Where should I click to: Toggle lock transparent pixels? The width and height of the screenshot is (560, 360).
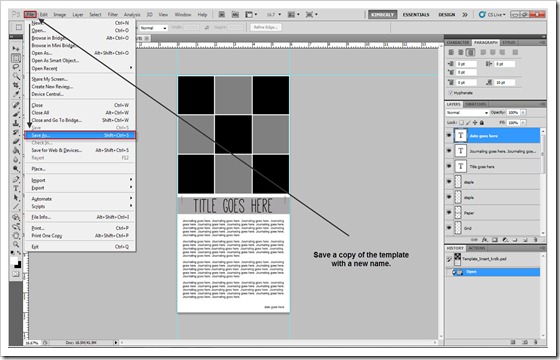461,122
